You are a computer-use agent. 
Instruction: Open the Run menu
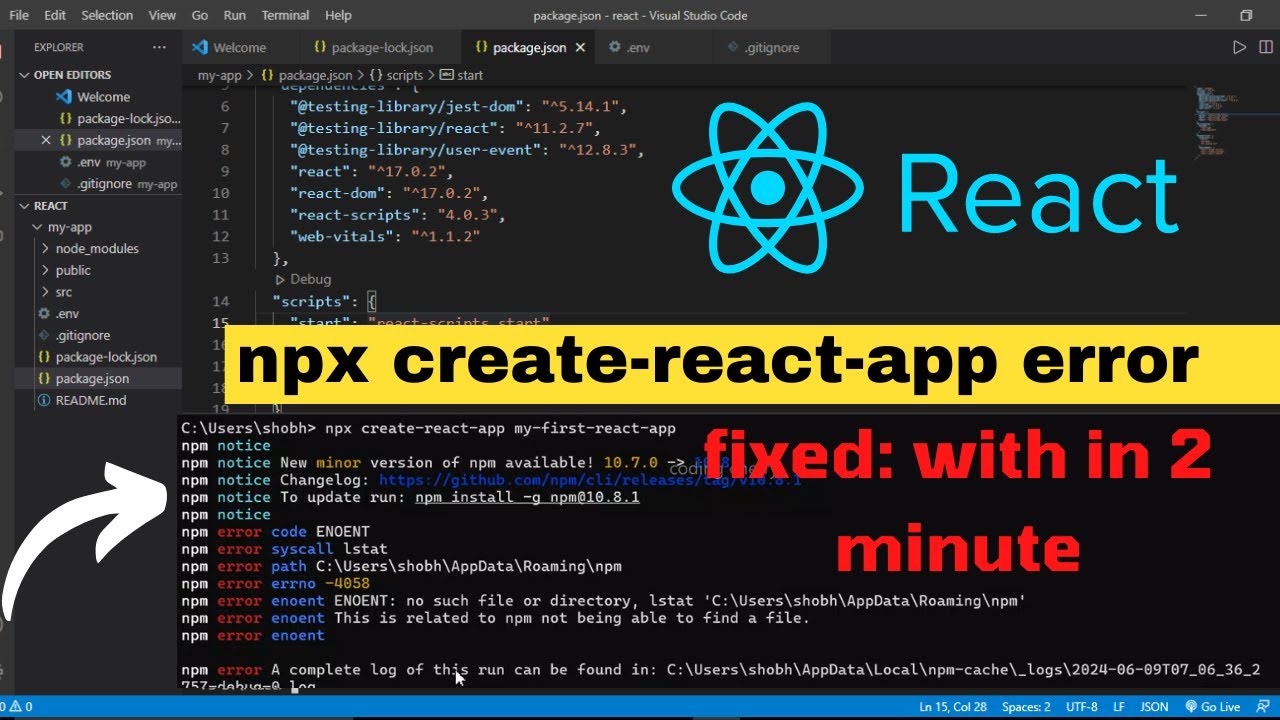coord(235,15)
